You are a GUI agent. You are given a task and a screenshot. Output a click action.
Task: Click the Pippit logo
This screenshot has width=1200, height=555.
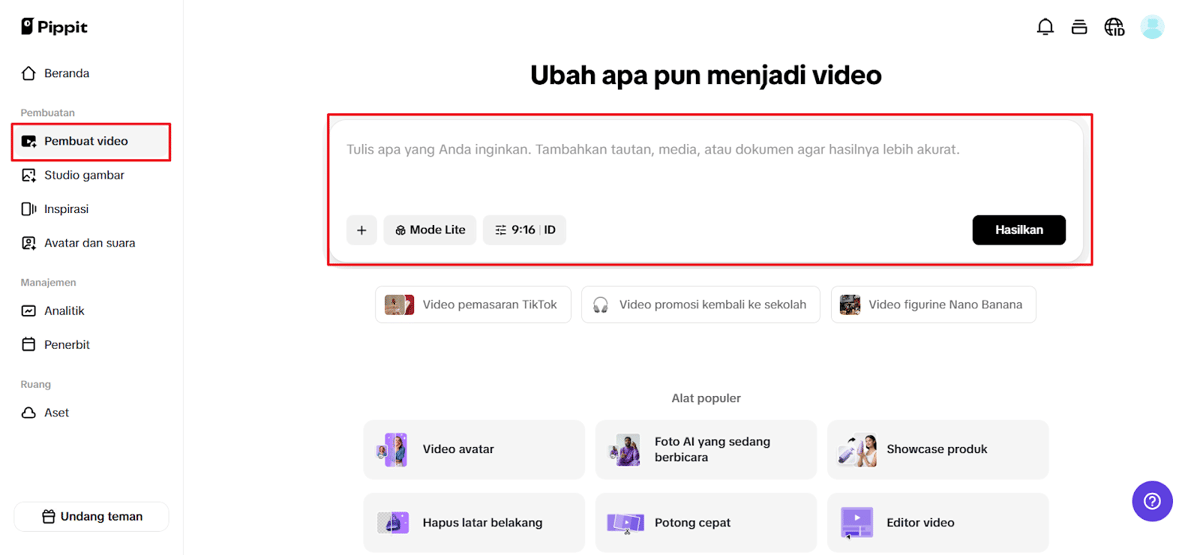click(55, 27)
